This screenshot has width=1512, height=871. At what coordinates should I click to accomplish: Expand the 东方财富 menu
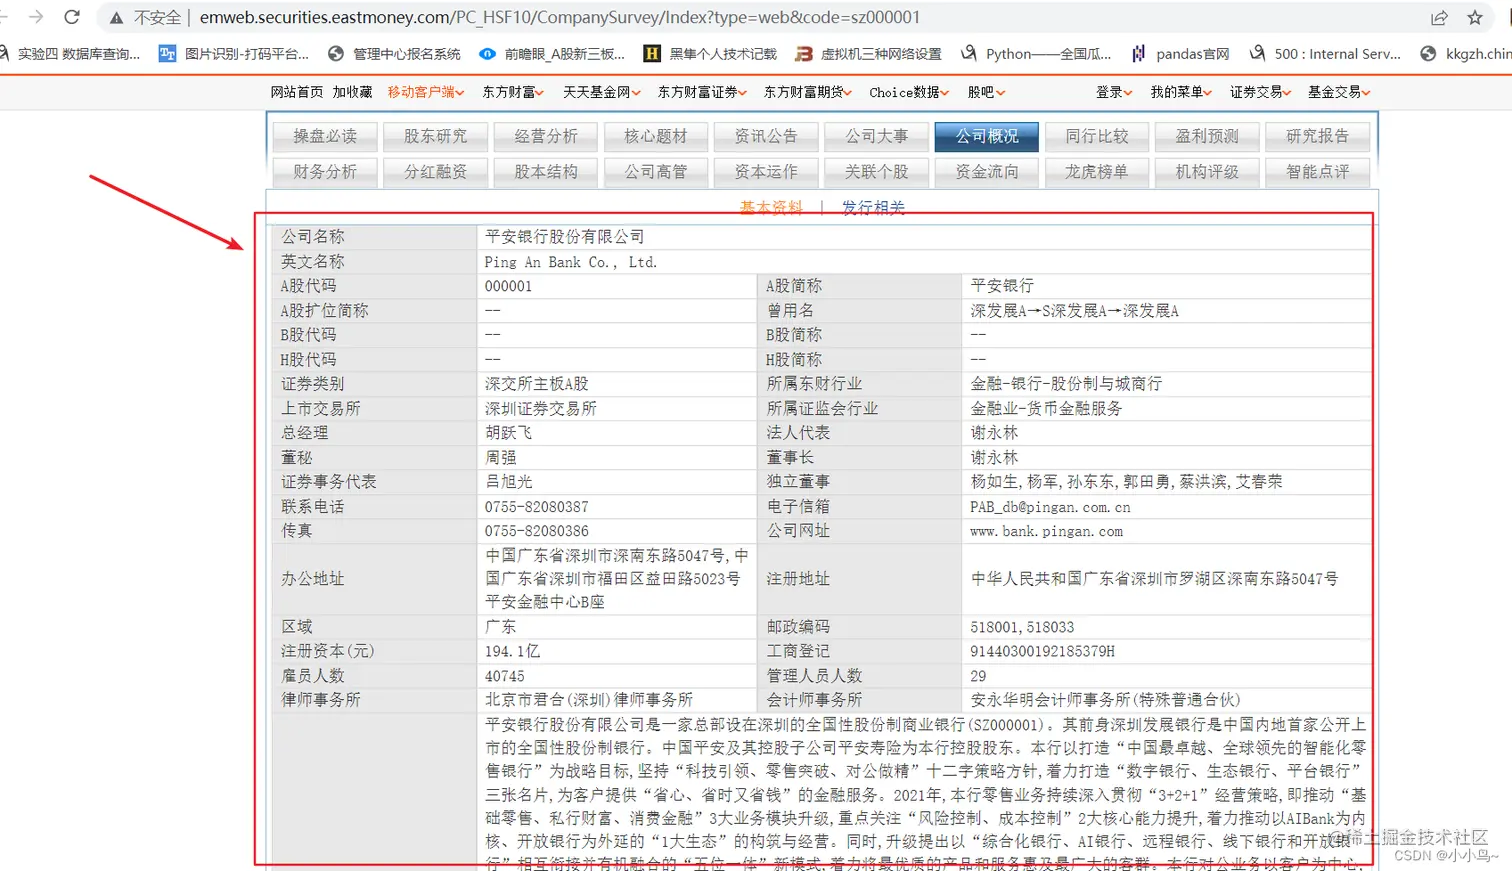click(x=513, y=92)
